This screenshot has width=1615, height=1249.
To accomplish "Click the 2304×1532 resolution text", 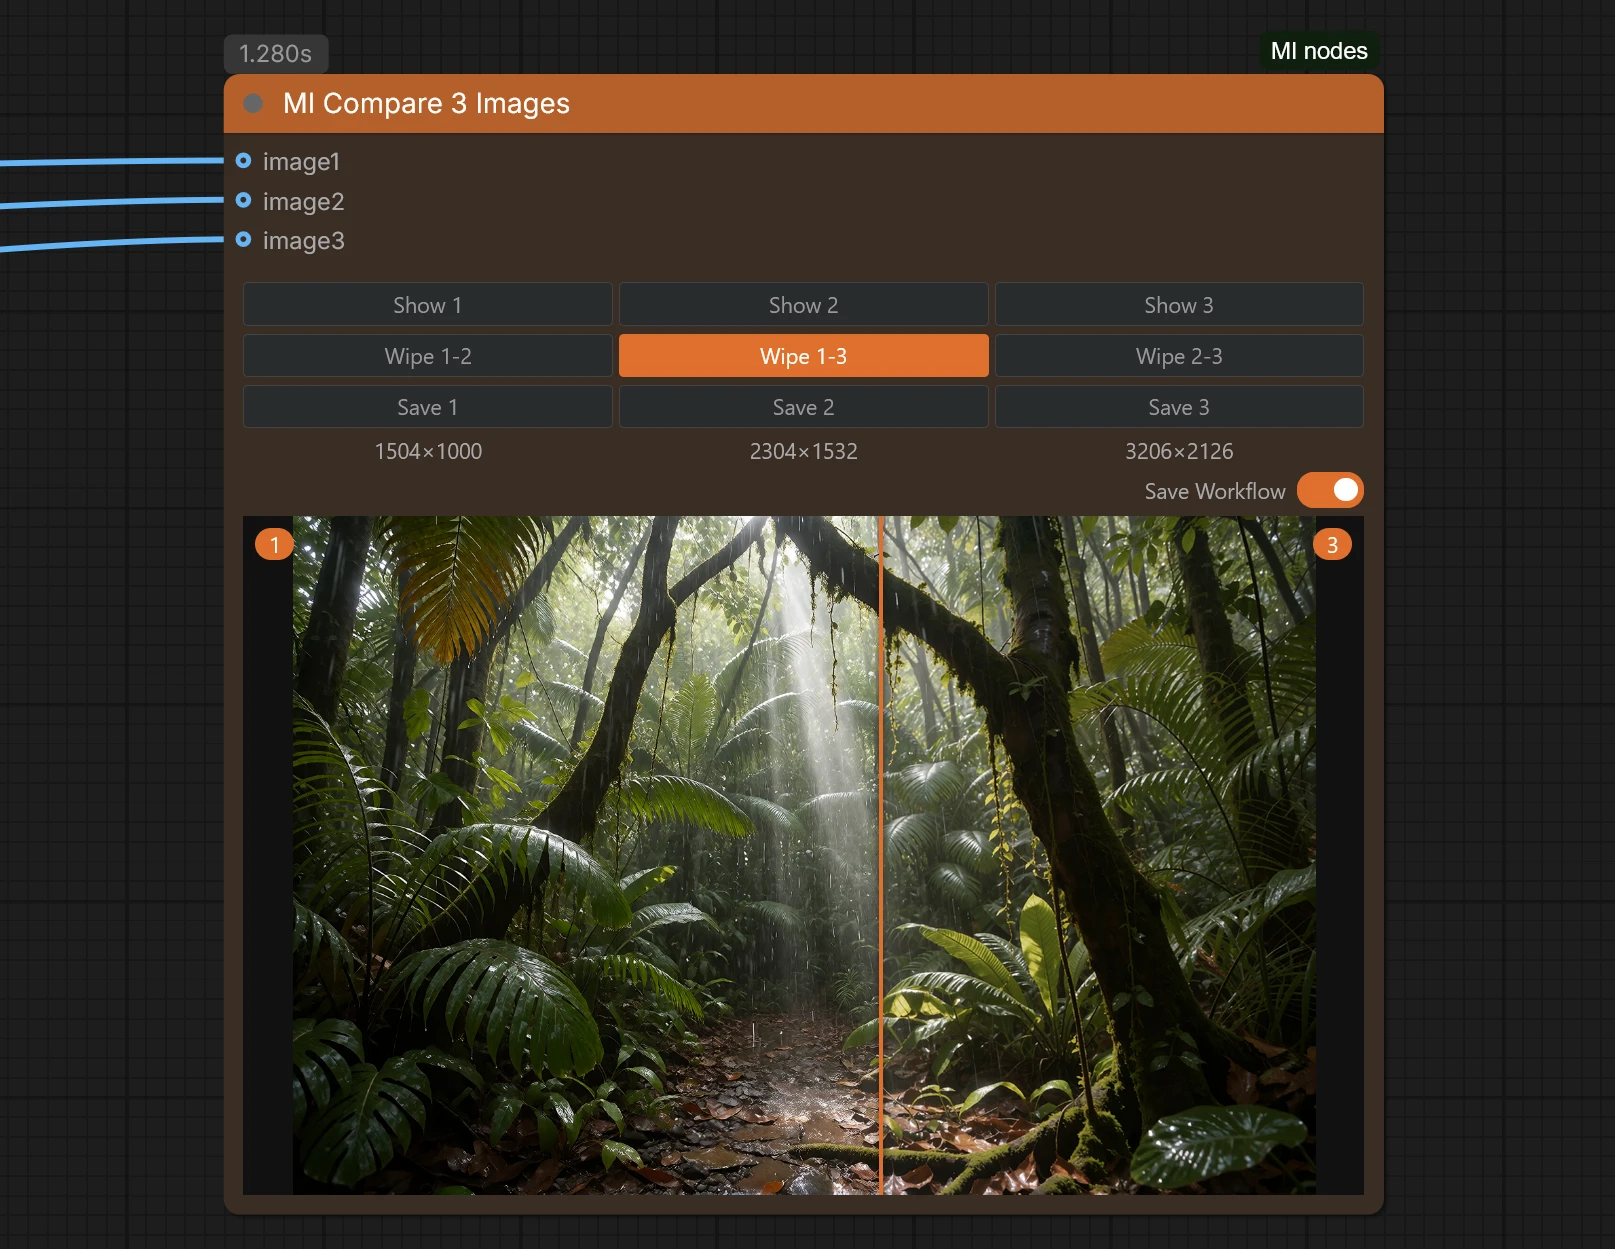I will pos(803,451).
